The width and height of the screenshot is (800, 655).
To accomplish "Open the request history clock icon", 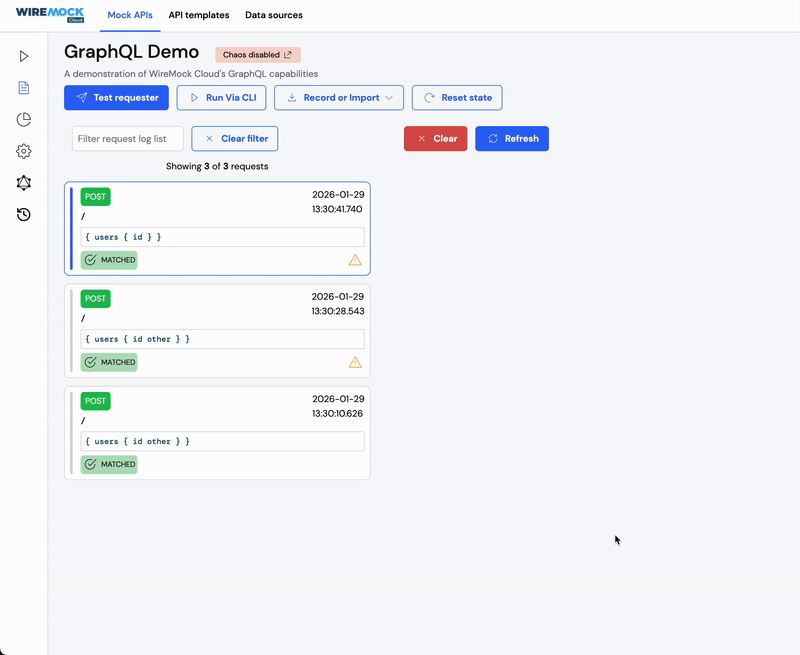I will pos(23,215).
